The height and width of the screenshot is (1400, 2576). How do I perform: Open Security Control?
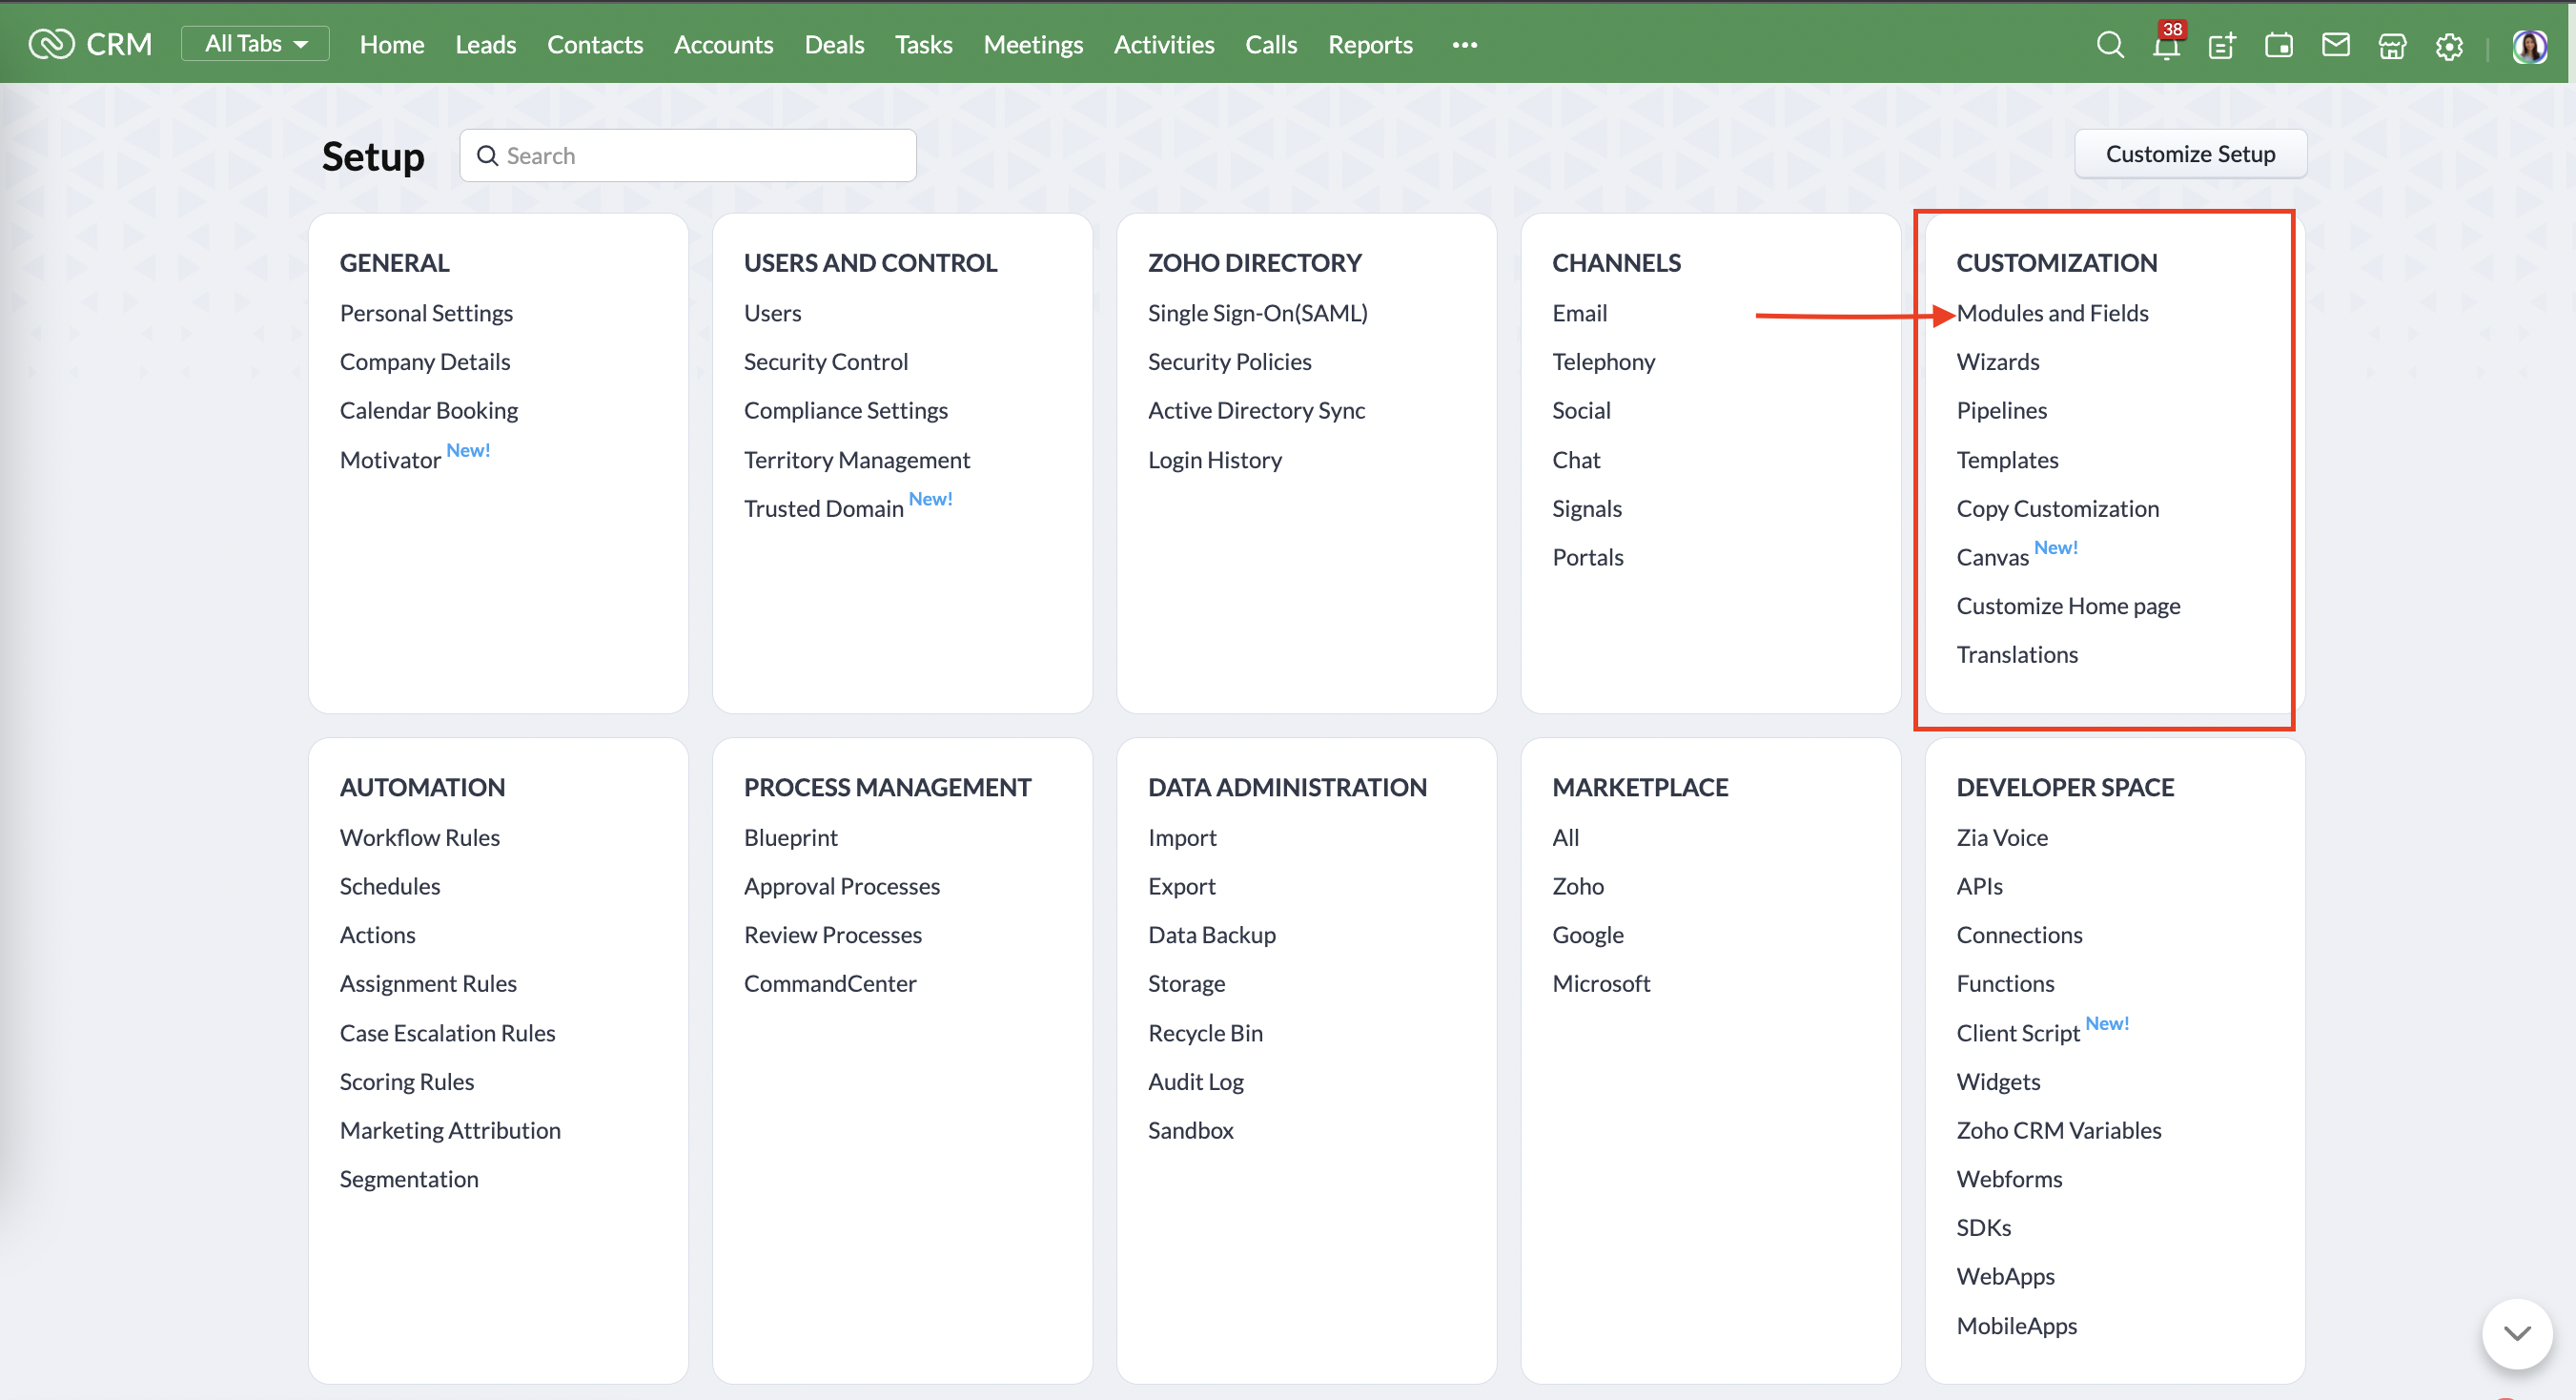click(x=826, y=361)
